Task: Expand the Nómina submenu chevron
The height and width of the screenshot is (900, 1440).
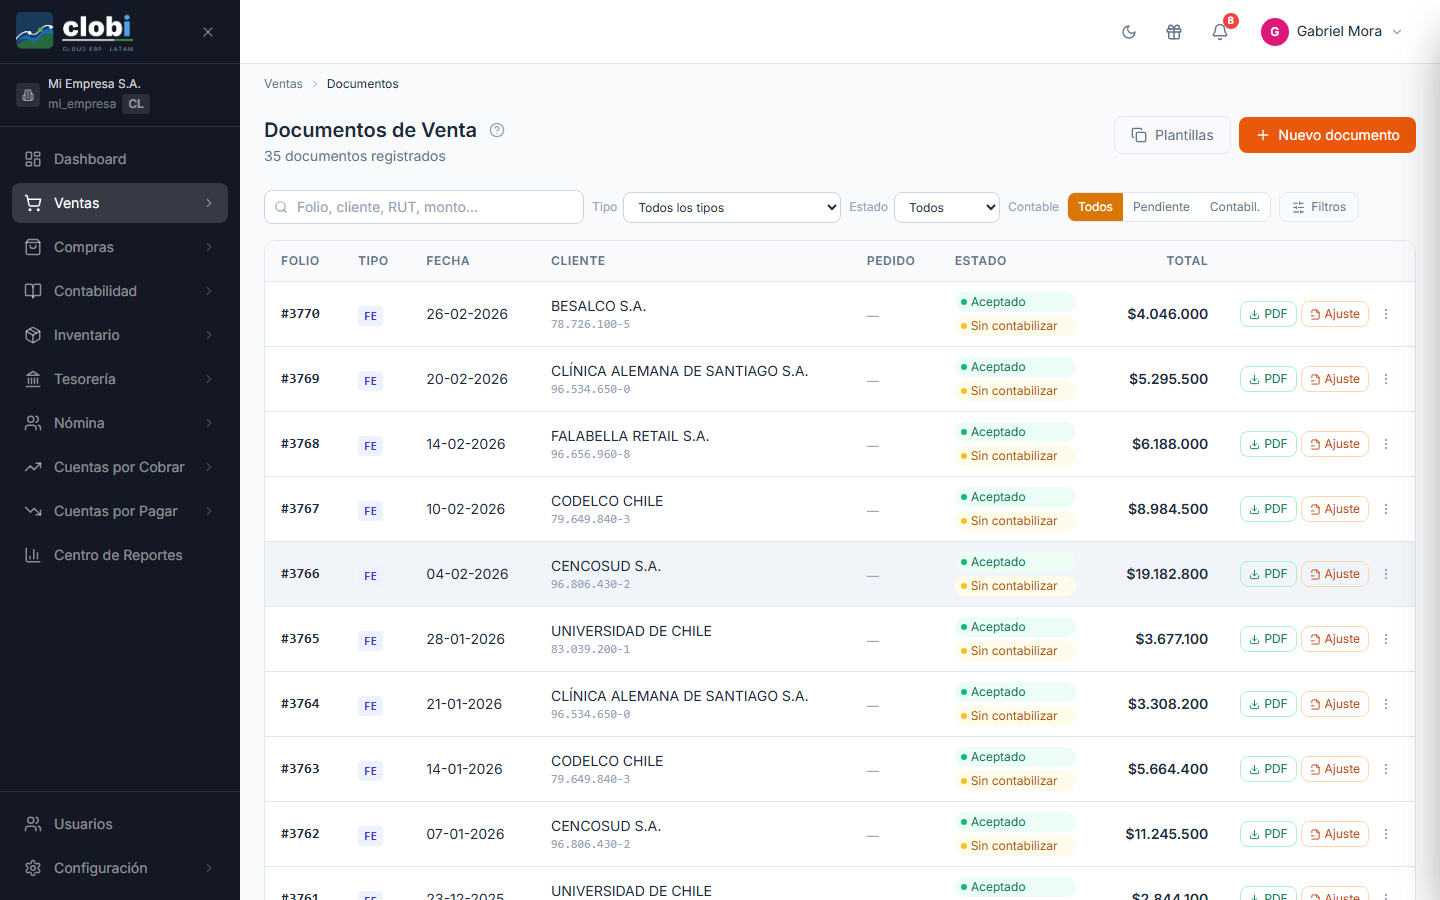Action: click(209, 423)
